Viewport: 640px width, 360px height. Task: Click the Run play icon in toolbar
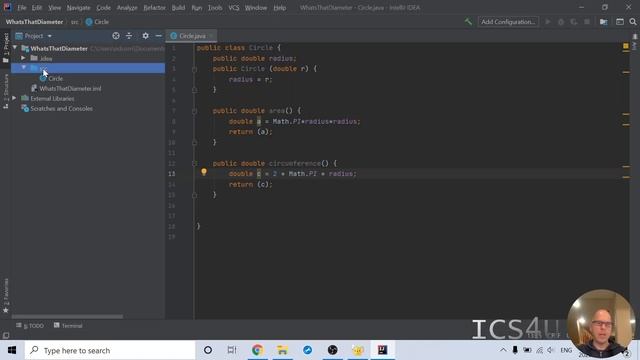[x=548, y=22]
